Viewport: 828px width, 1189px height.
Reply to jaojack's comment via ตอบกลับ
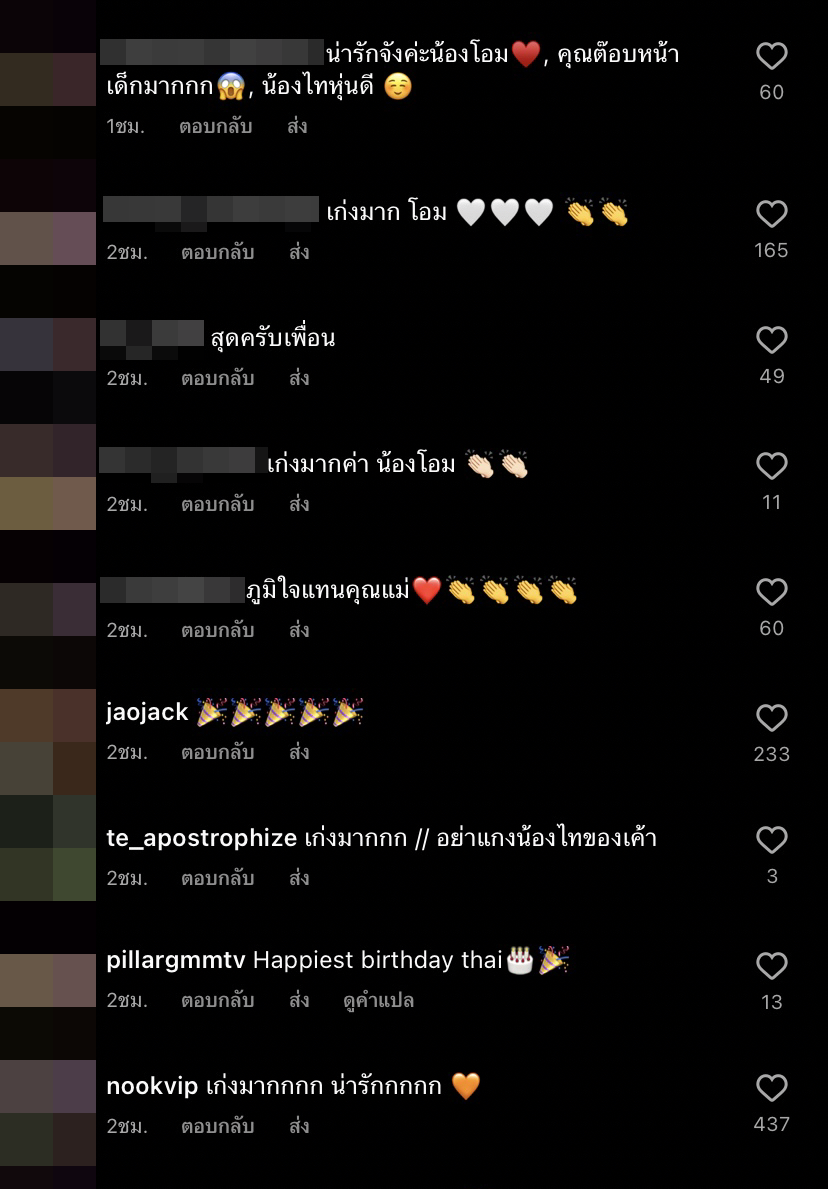tap(217, 752)
